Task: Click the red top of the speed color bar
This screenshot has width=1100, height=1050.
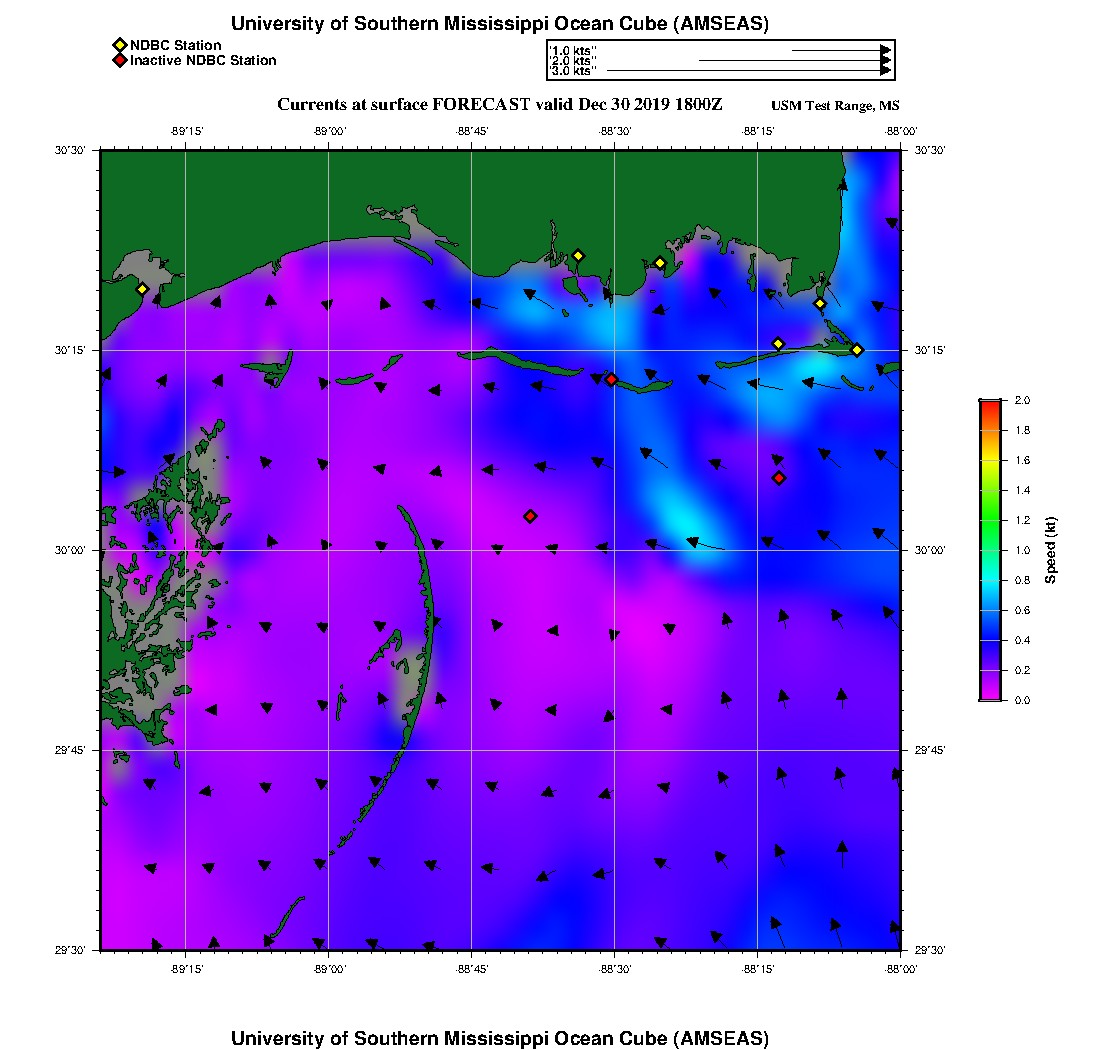Action: tap(991, 405)
